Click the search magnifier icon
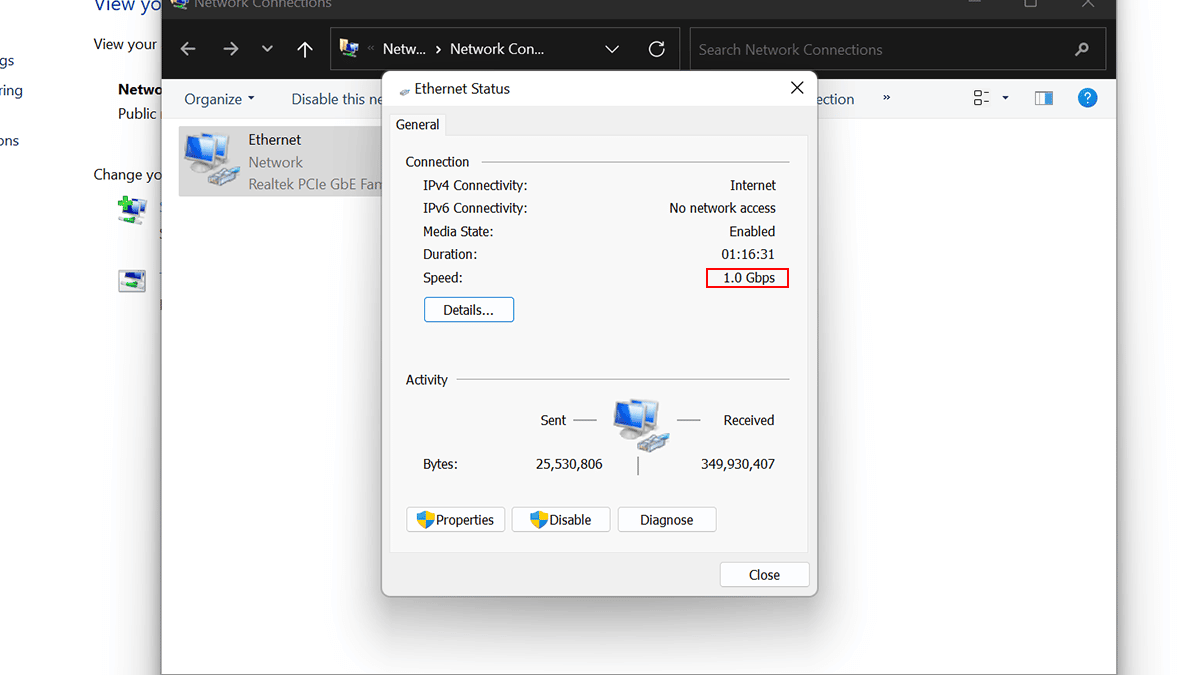 1081,49
